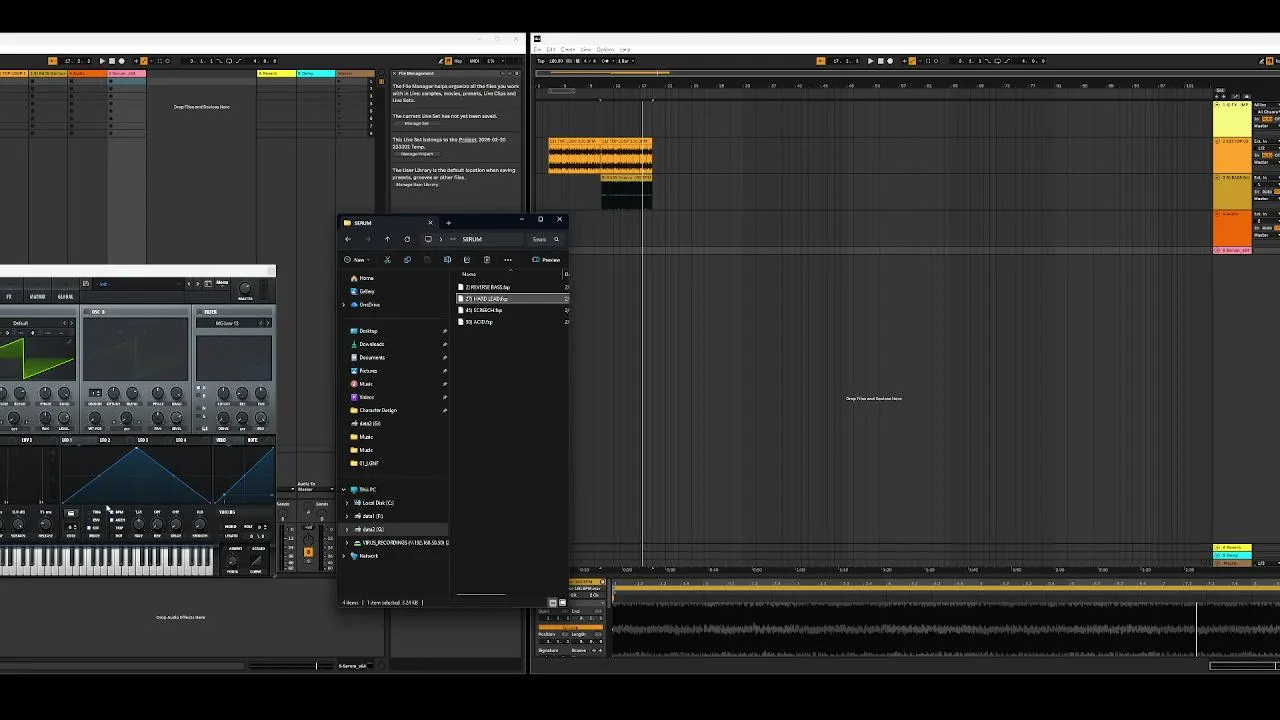The image size is (1280, 720).
Task: Click the SERUM address bar path
Action: [x=472, y=239]
